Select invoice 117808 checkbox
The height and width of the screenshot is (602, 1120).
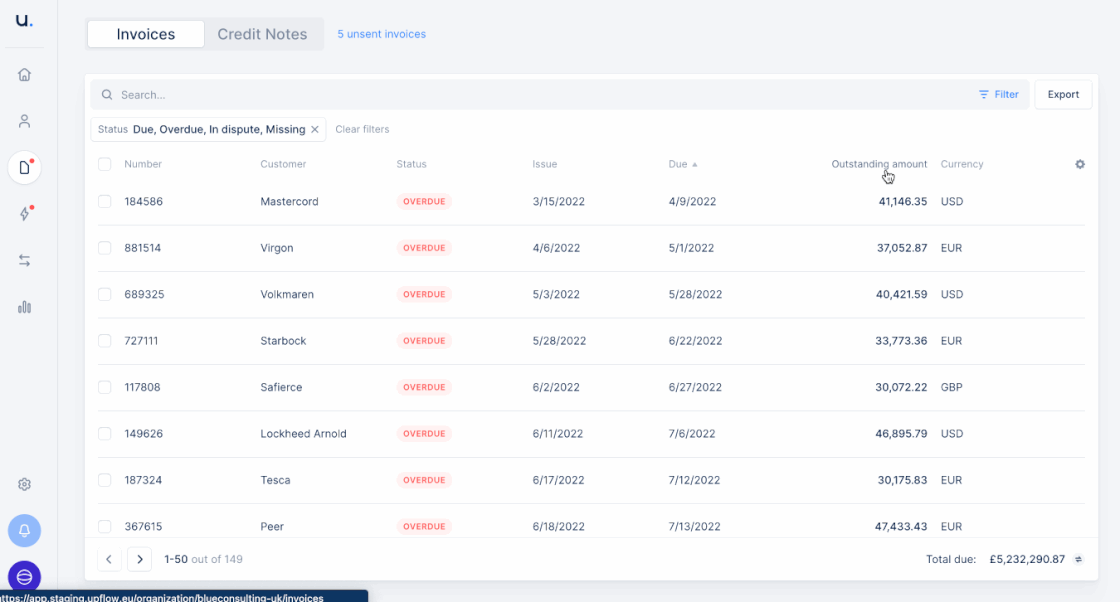[105, 387]
